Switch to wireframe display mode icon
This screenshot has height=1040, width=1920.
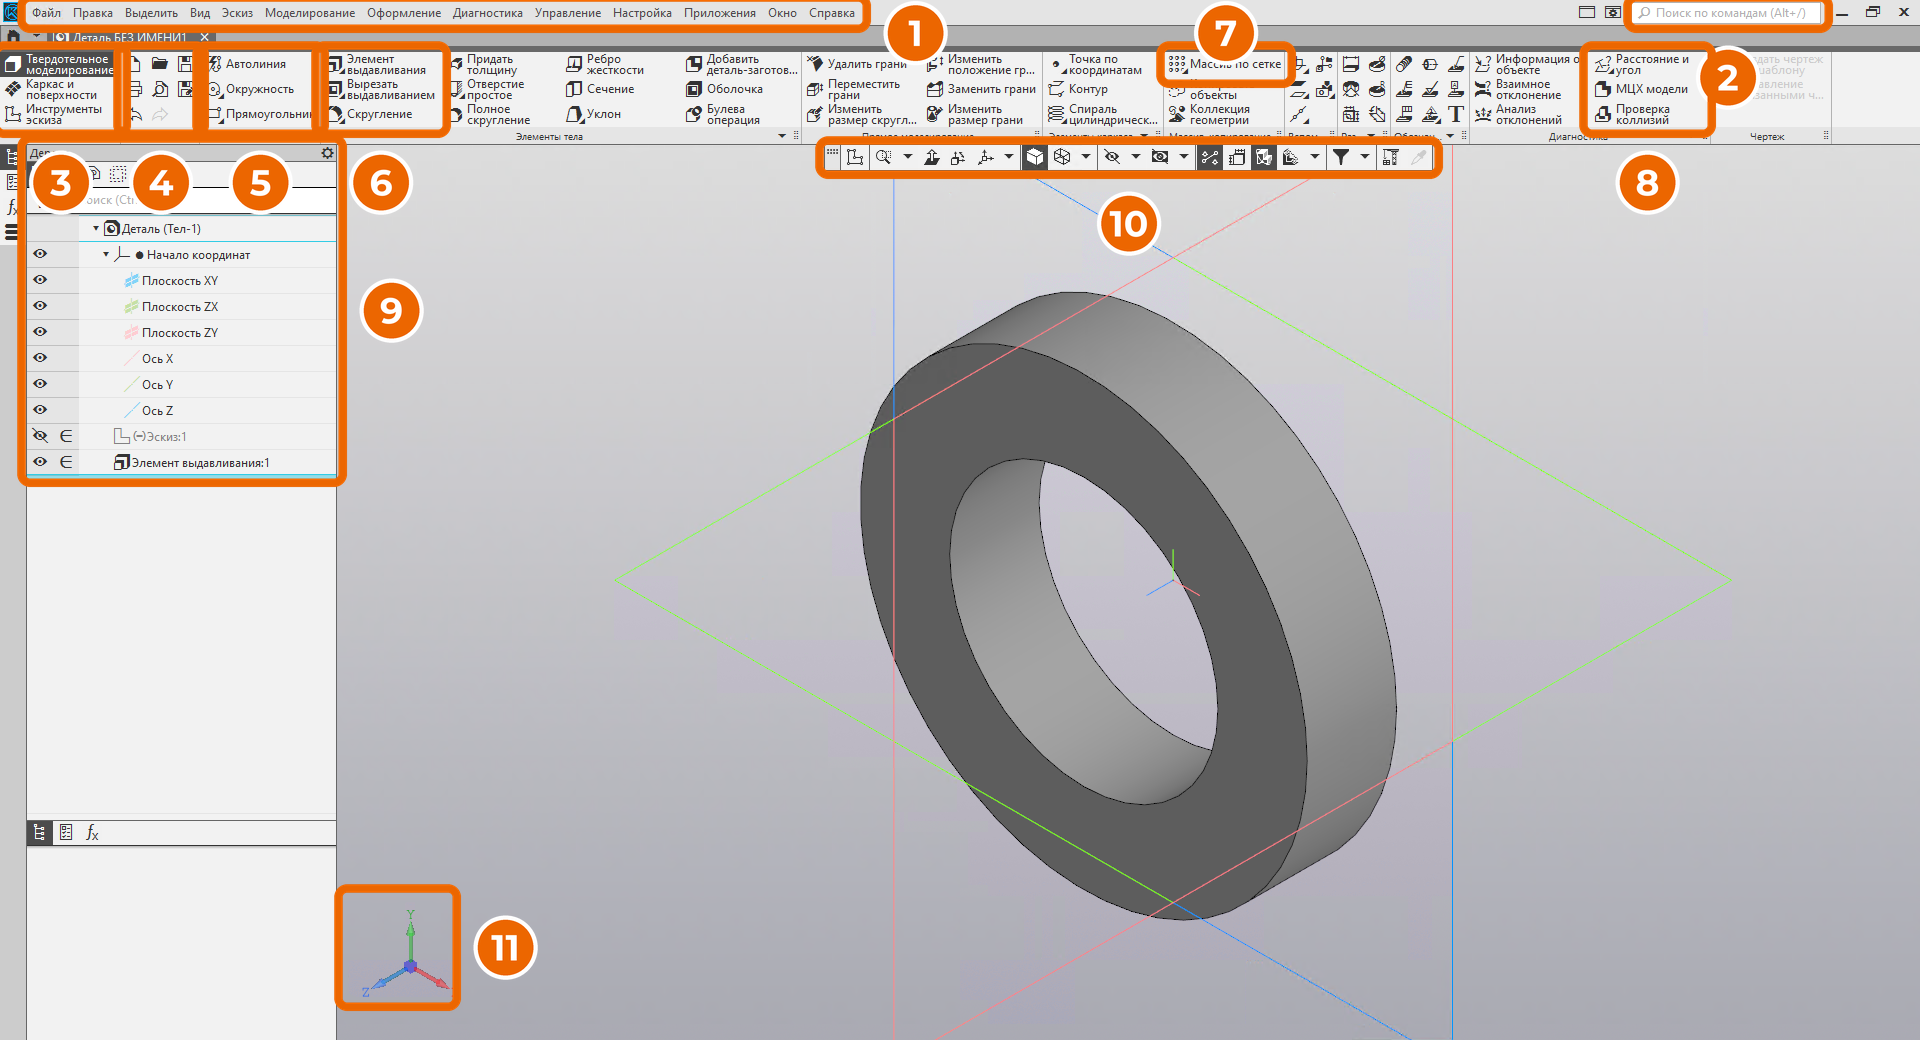click(x=1062, y=157)
